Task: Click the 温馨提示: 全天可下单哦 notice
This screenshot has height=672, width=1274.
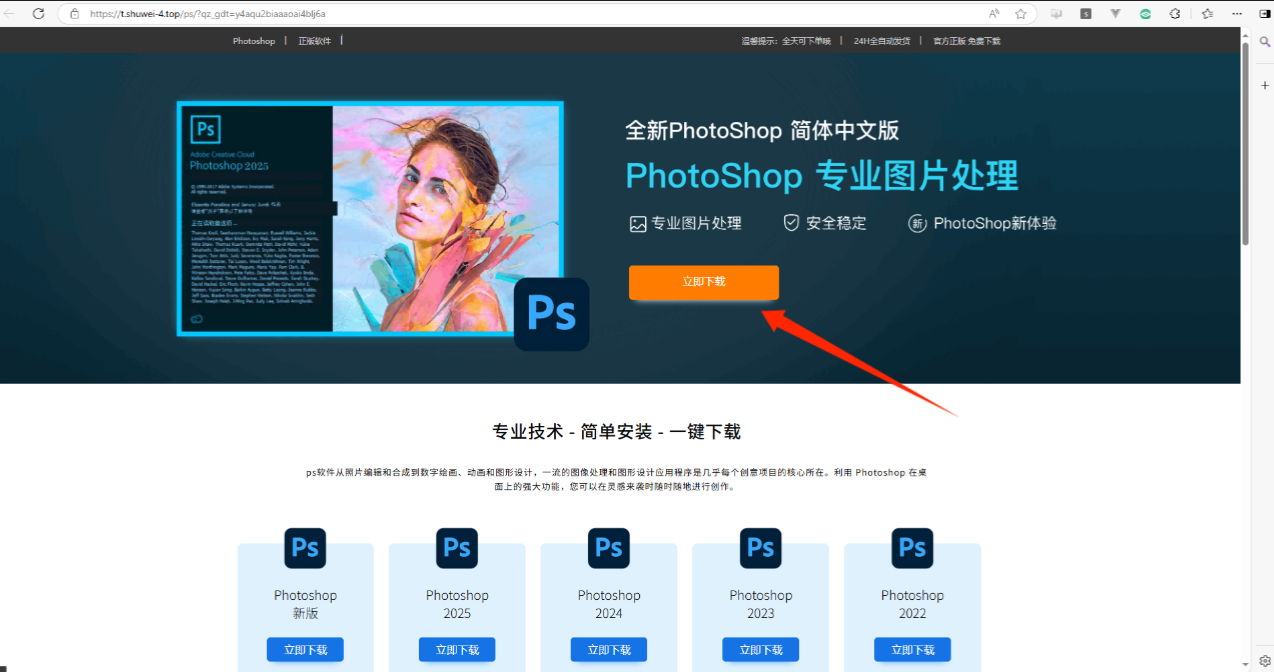Action: tap(786, 41)
